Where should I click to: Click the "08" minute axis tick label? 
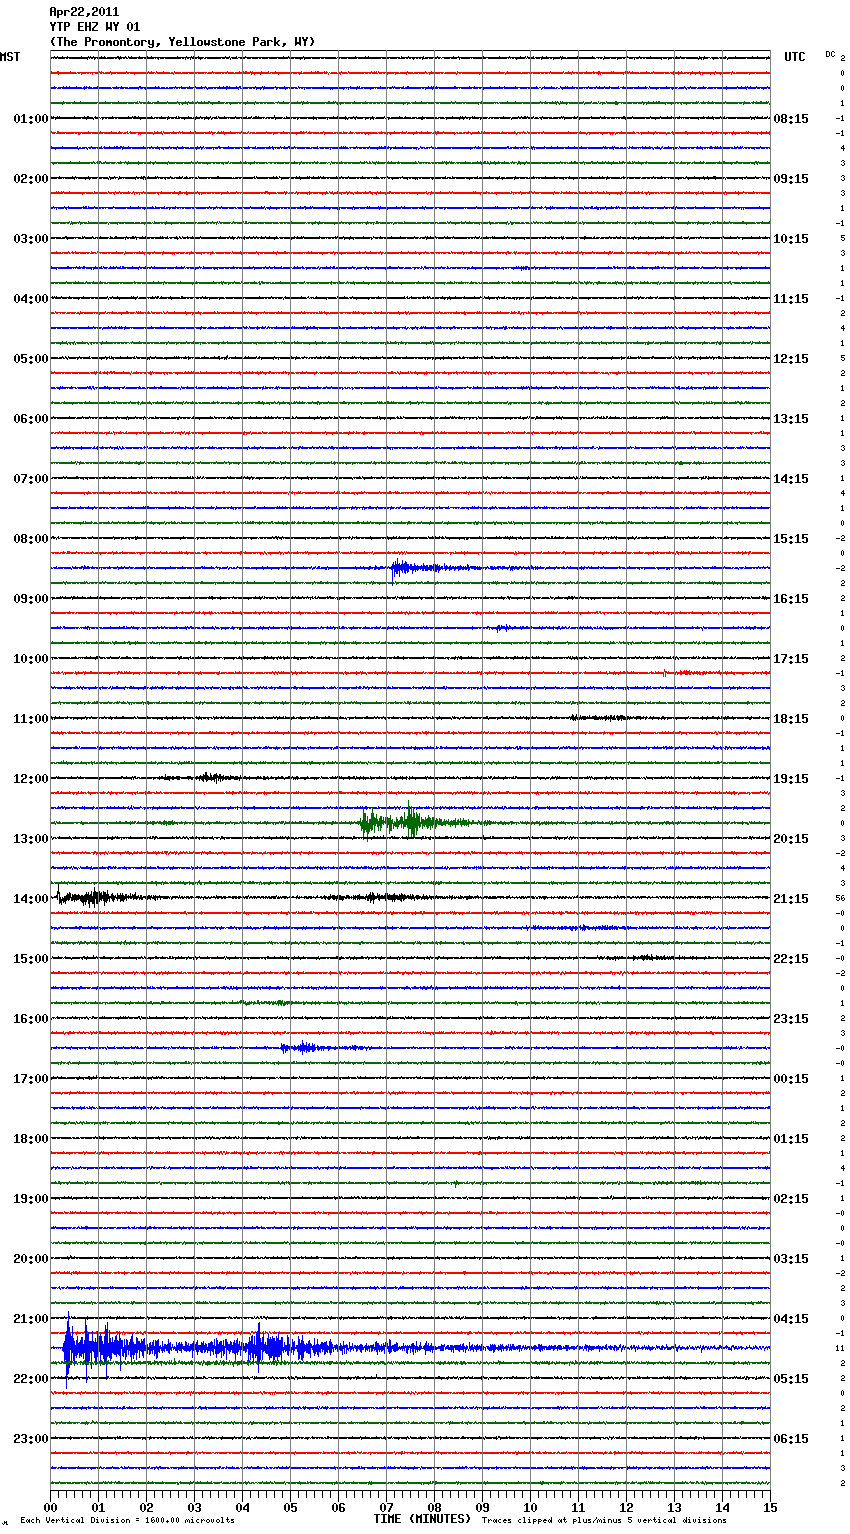coord(434,1507)
